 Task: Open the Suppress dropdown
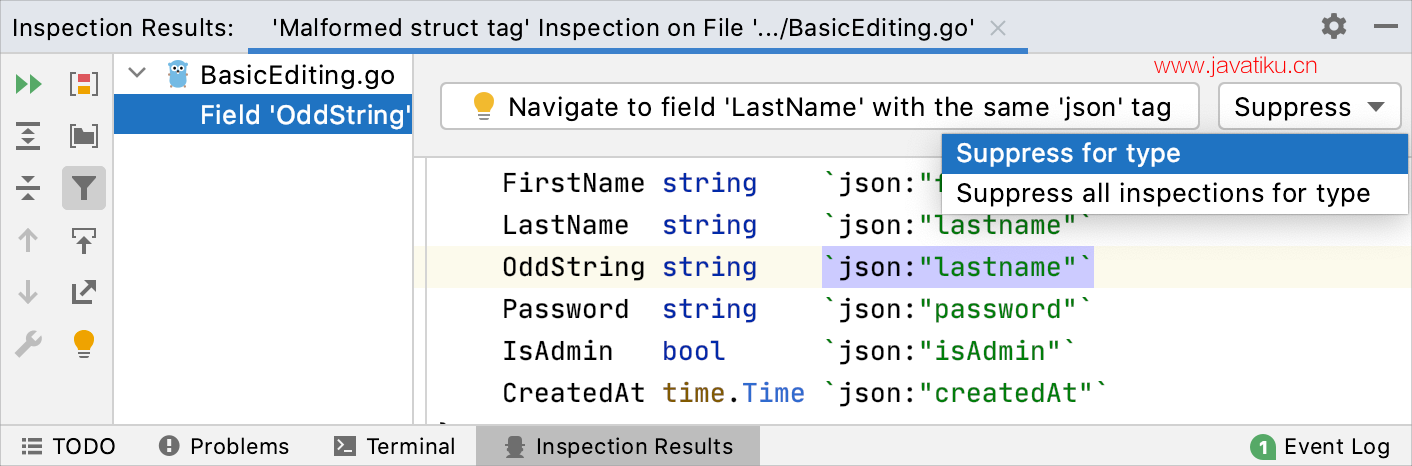(1309, 107)
